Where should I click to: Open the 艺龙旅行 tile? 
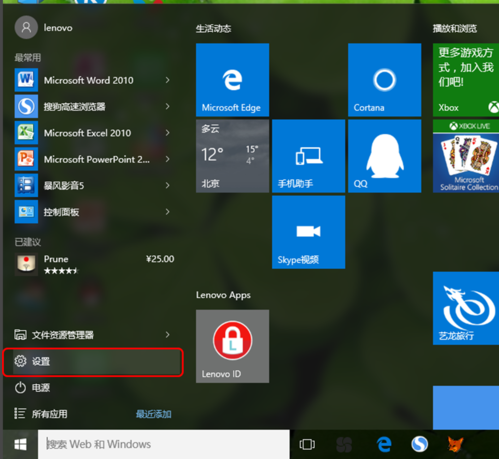(466, 308)
